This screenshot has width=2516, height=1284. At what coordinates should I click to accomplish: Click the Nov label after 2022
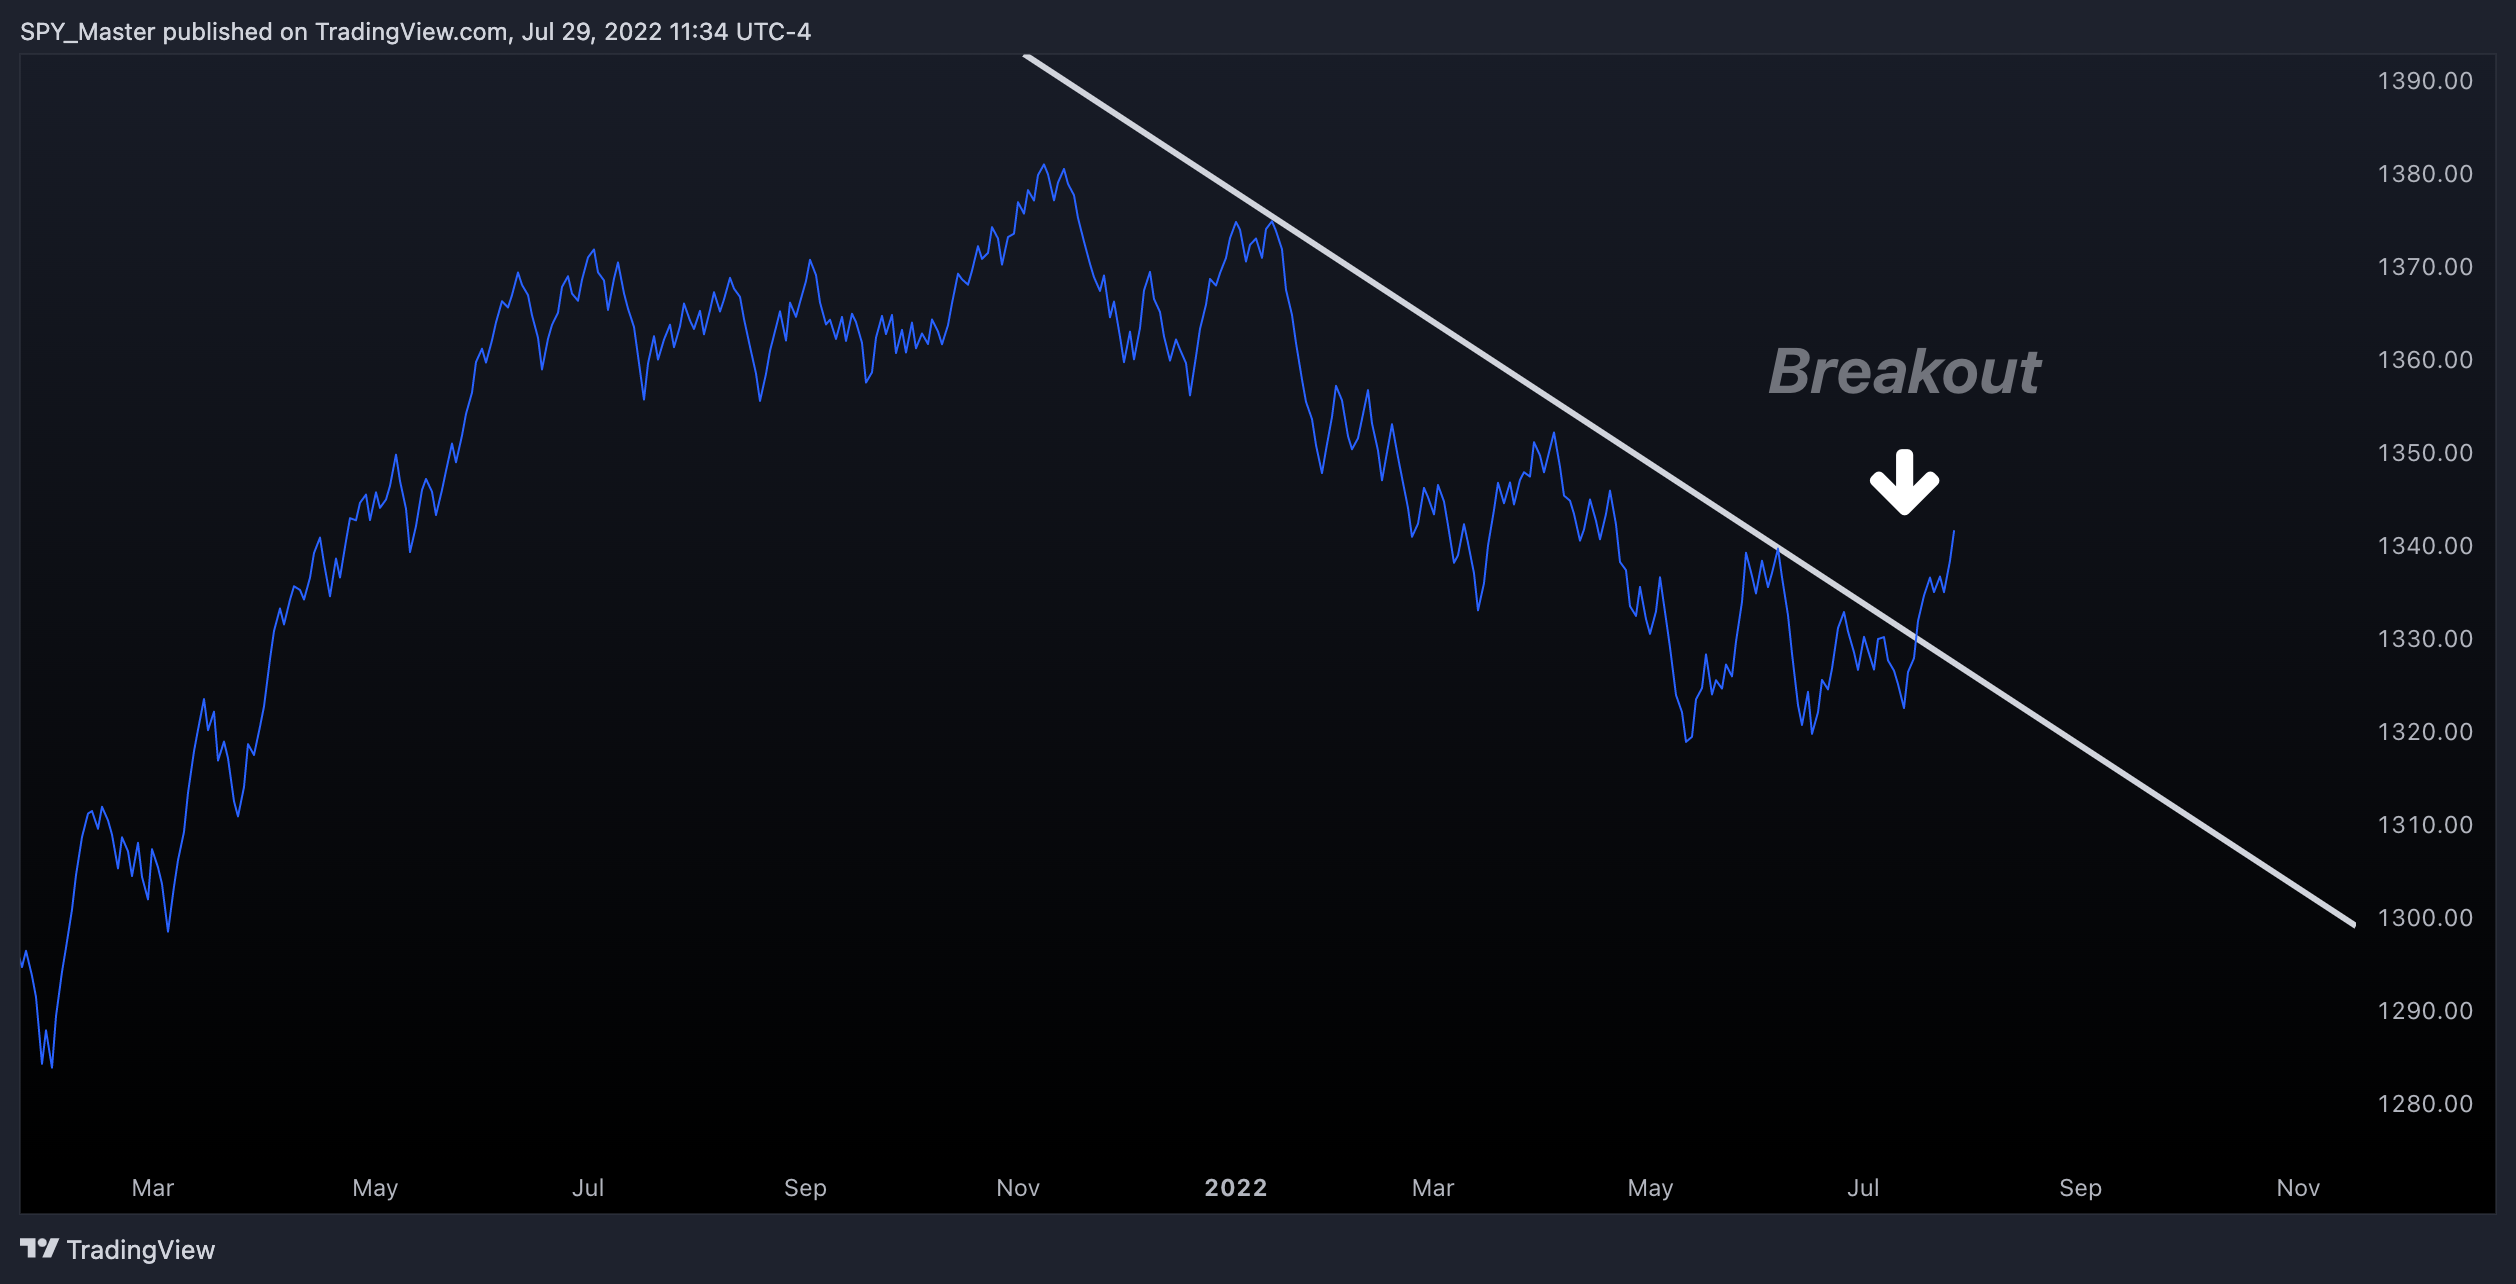2298,1188
